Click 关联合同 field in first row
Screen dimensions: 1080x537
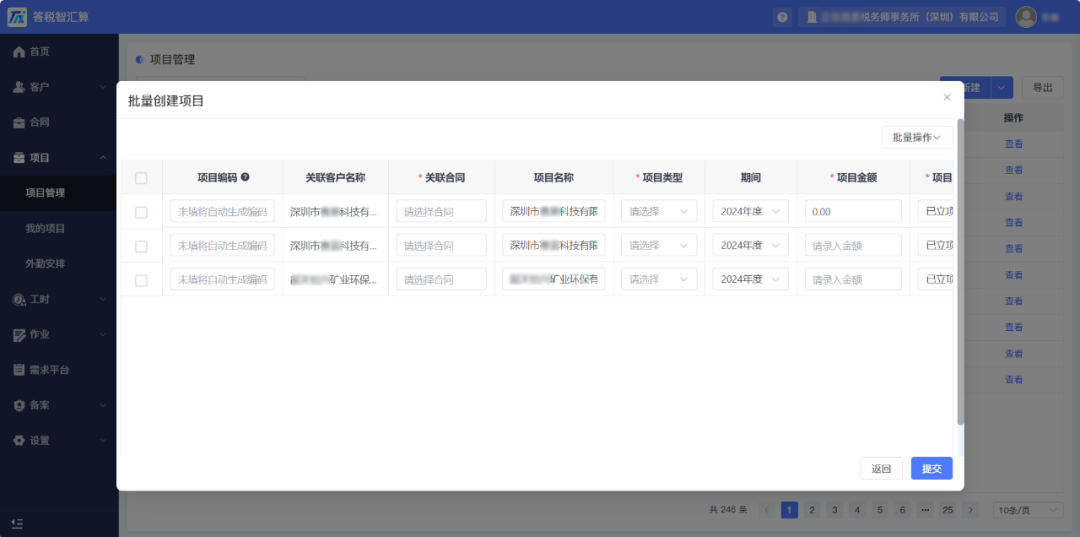(442, 211)
